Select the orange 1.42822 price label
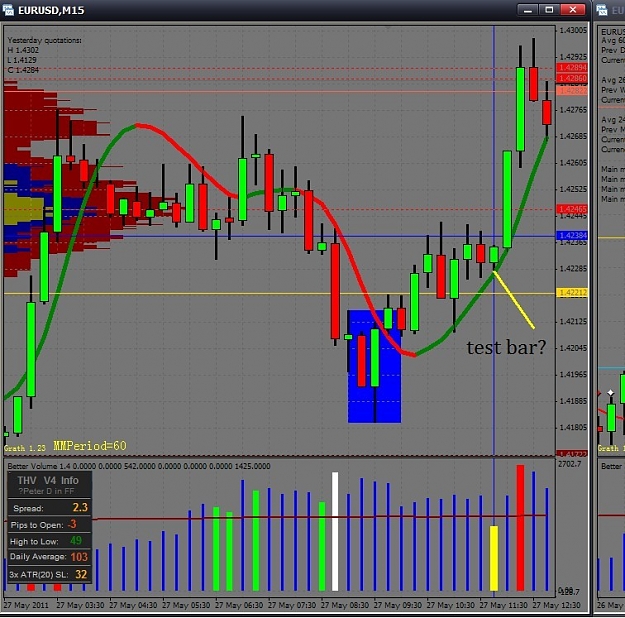625x618 pixels. coord(572,91)
